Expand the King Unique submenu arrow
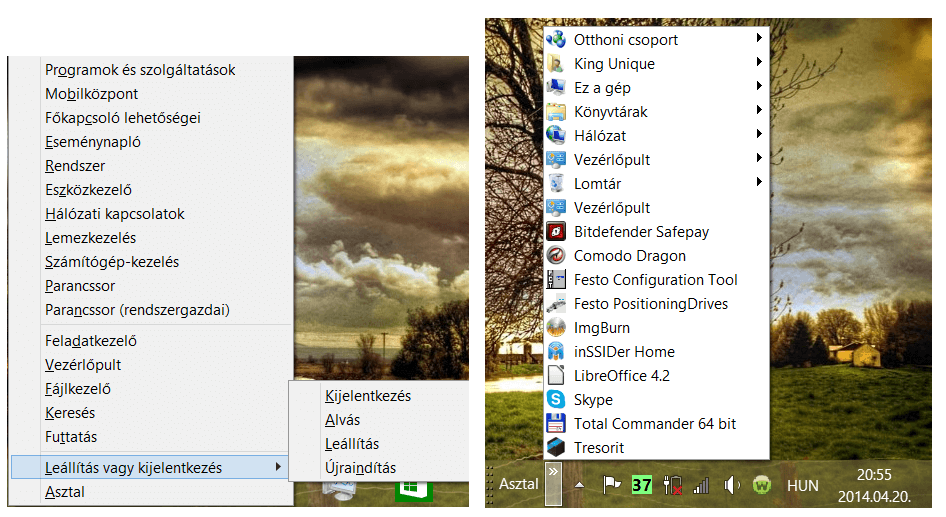 coord(759,62)
